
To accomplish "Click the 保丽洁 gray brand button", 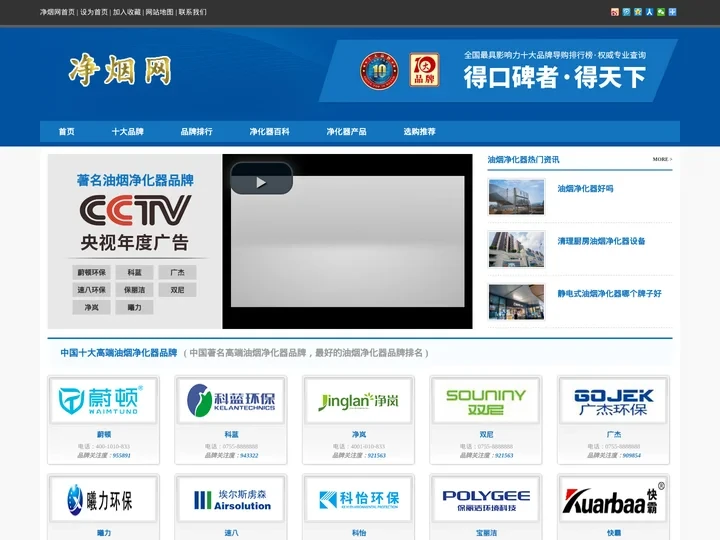I will click(135, 290).
